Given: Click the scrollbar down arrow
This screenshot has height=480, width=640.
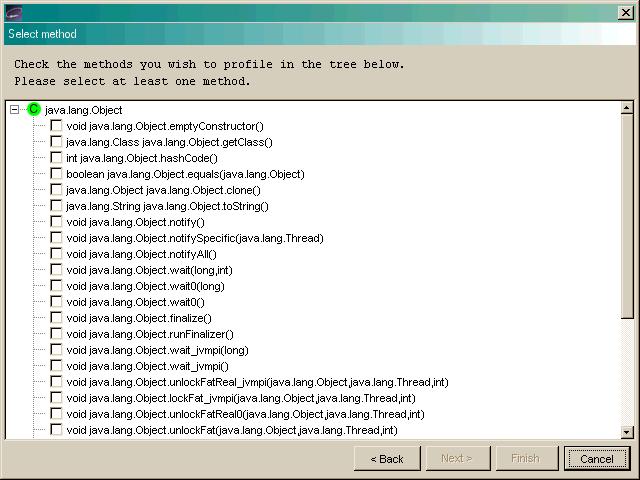Looking at the screenshot, I should click(x=627, y=432).
